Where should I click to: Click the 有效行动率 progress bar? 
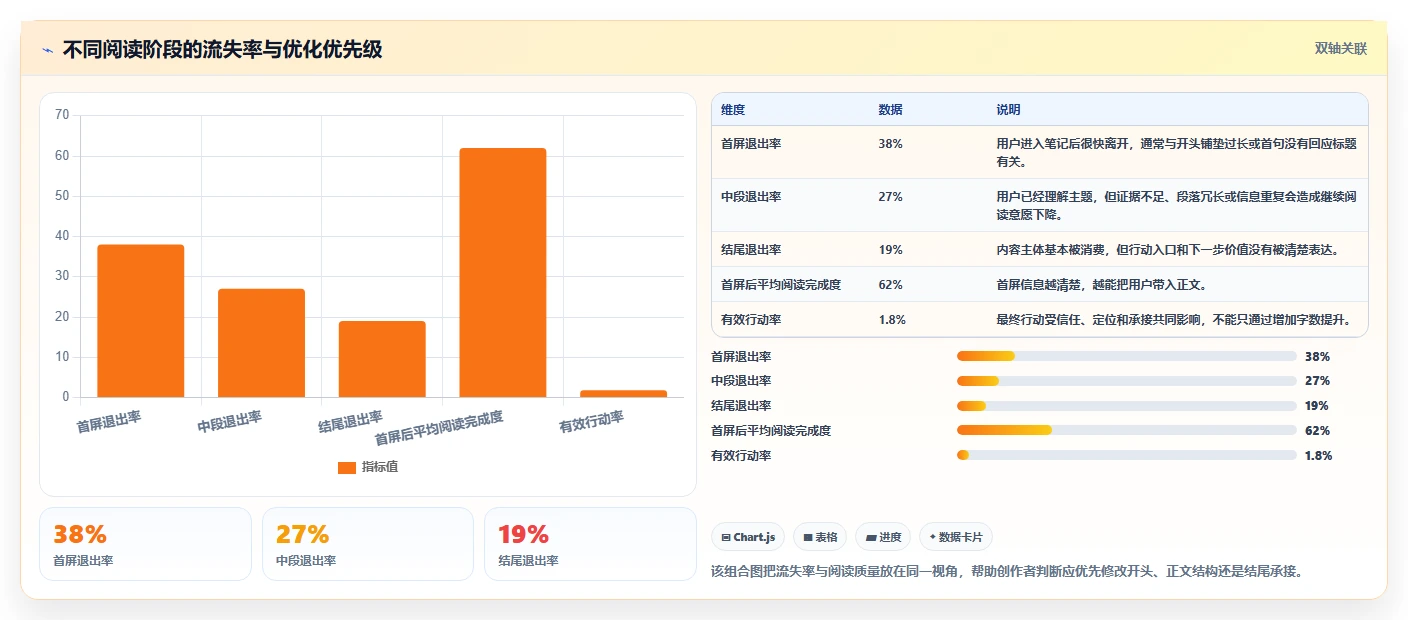(1127, 455)
